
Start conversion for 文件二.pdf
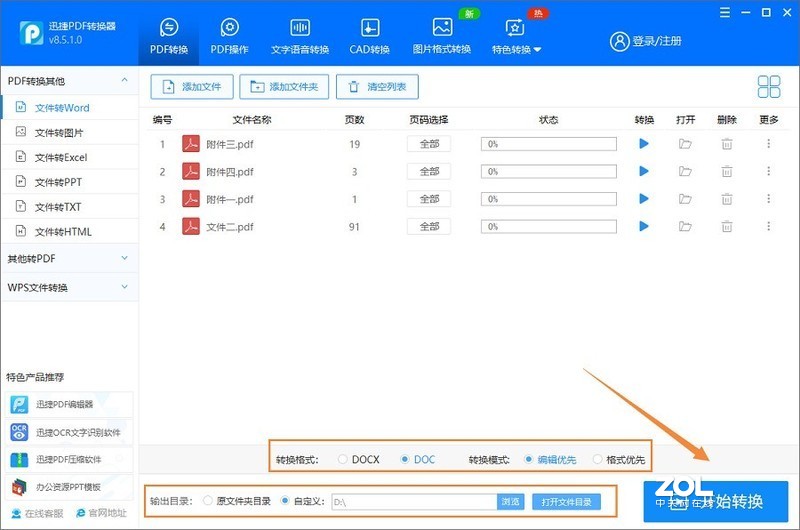[x=644, y=226]
